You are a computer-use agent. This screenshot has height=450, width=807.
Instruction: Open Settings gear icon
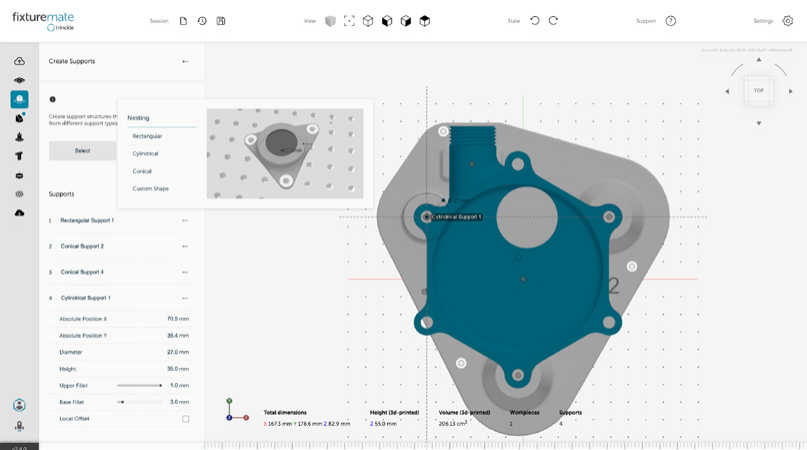(787, 21)
